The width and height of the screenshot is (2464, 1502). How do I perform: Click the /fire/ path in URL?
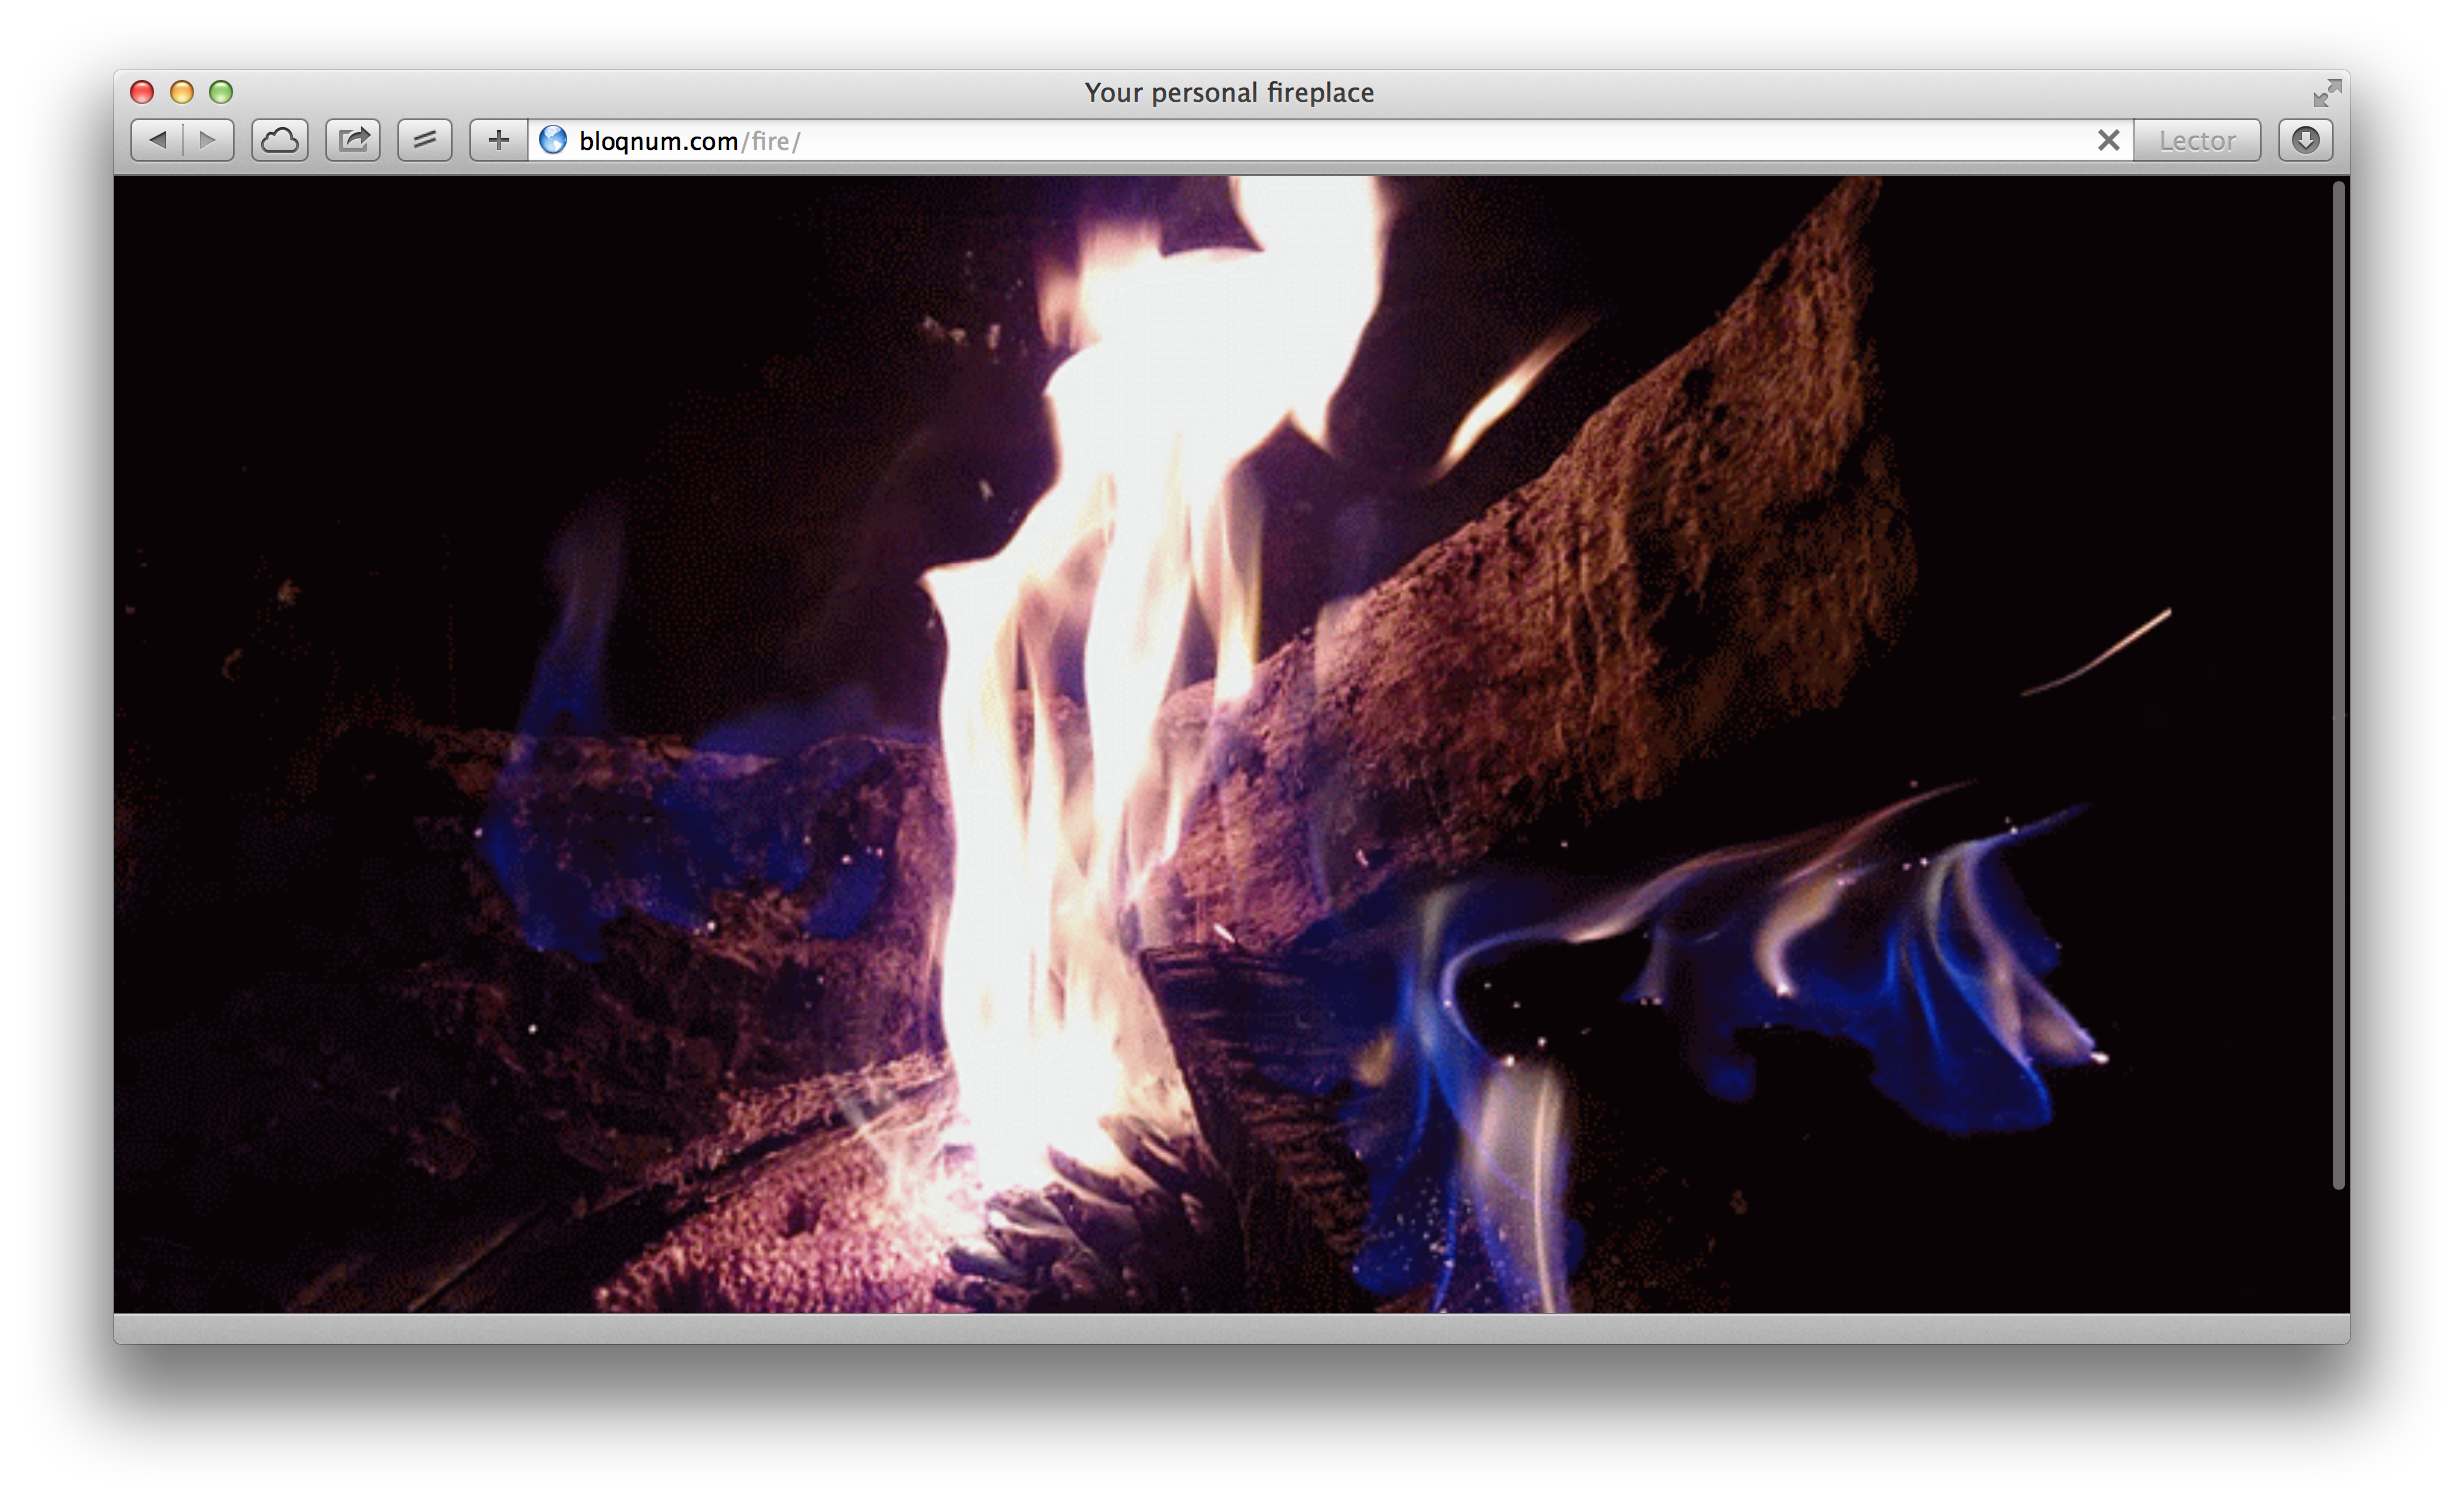[x=771, y=141]
